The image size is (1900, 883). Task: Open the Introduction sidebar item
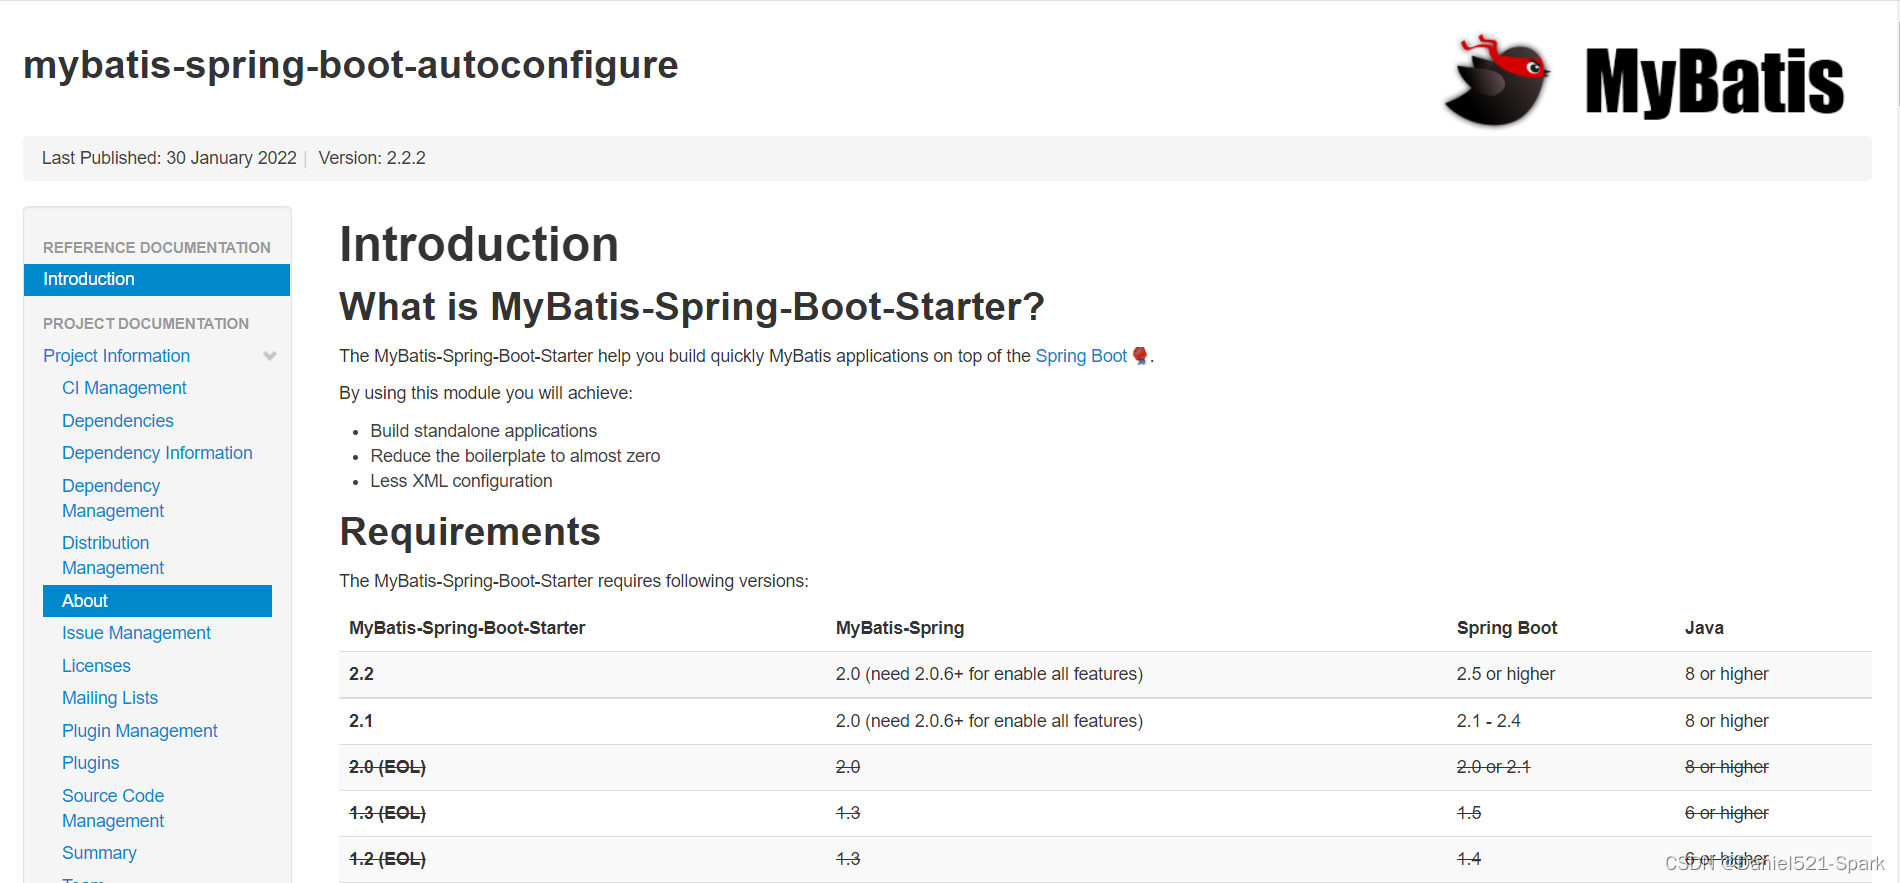(x=157, y=280)
